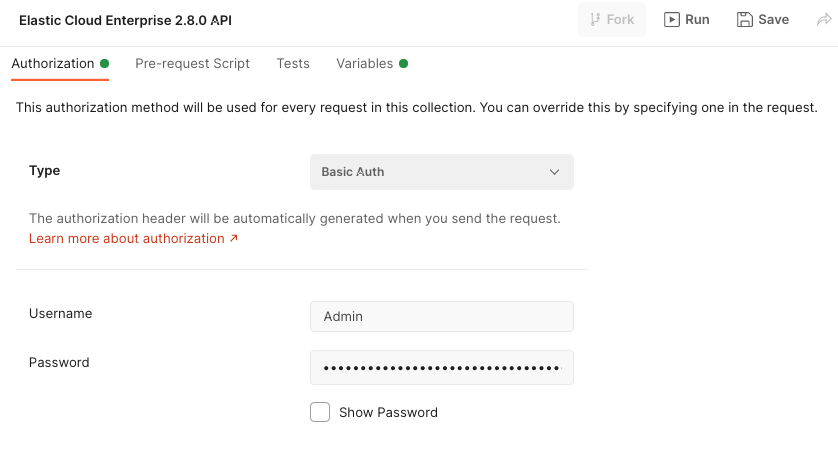Click the Username field containing Admin
The height and width of the screenshot is (451, 838).
pyautogui.click(x=441, y=316)
